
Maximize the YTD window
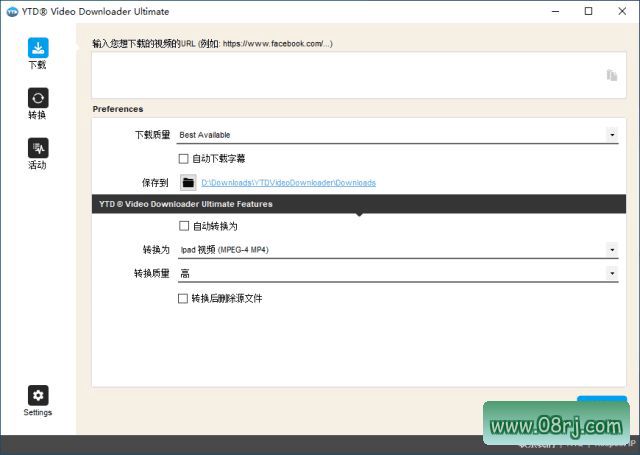point(589,11)
